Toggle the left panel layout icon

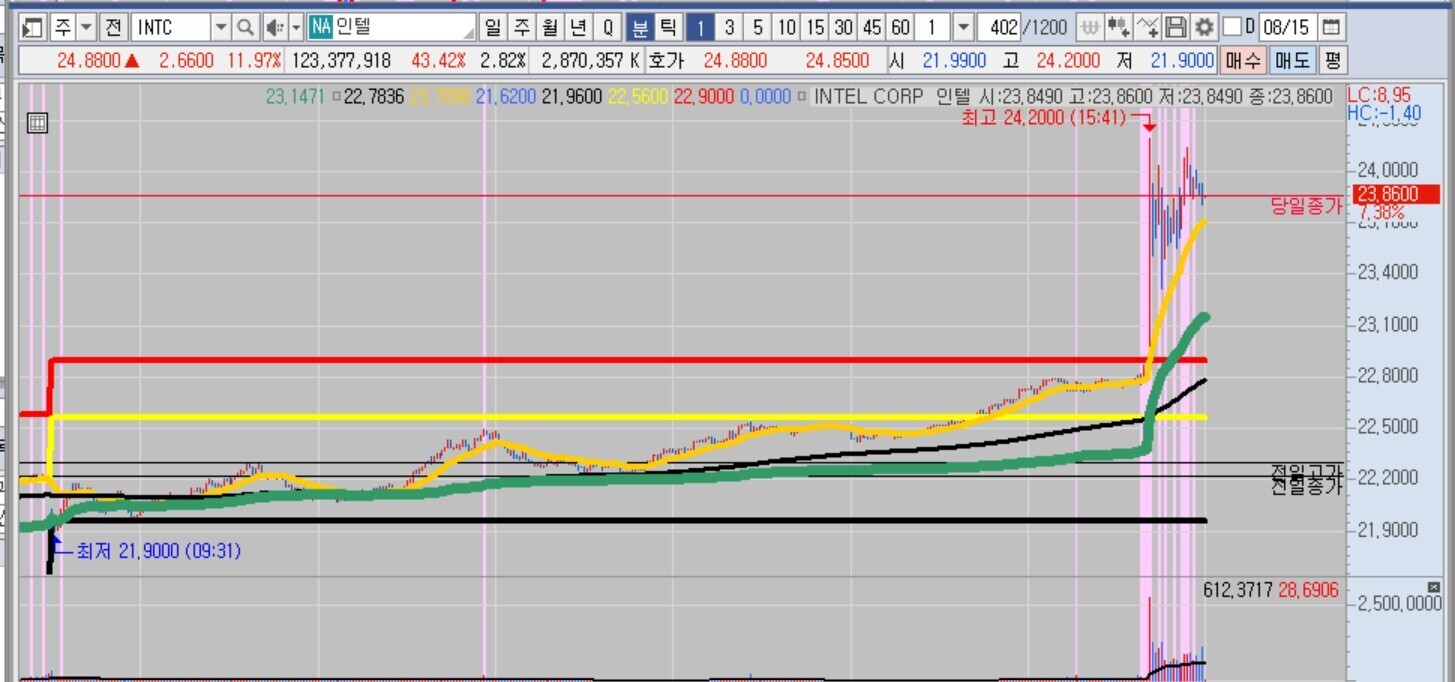point(33,26)
